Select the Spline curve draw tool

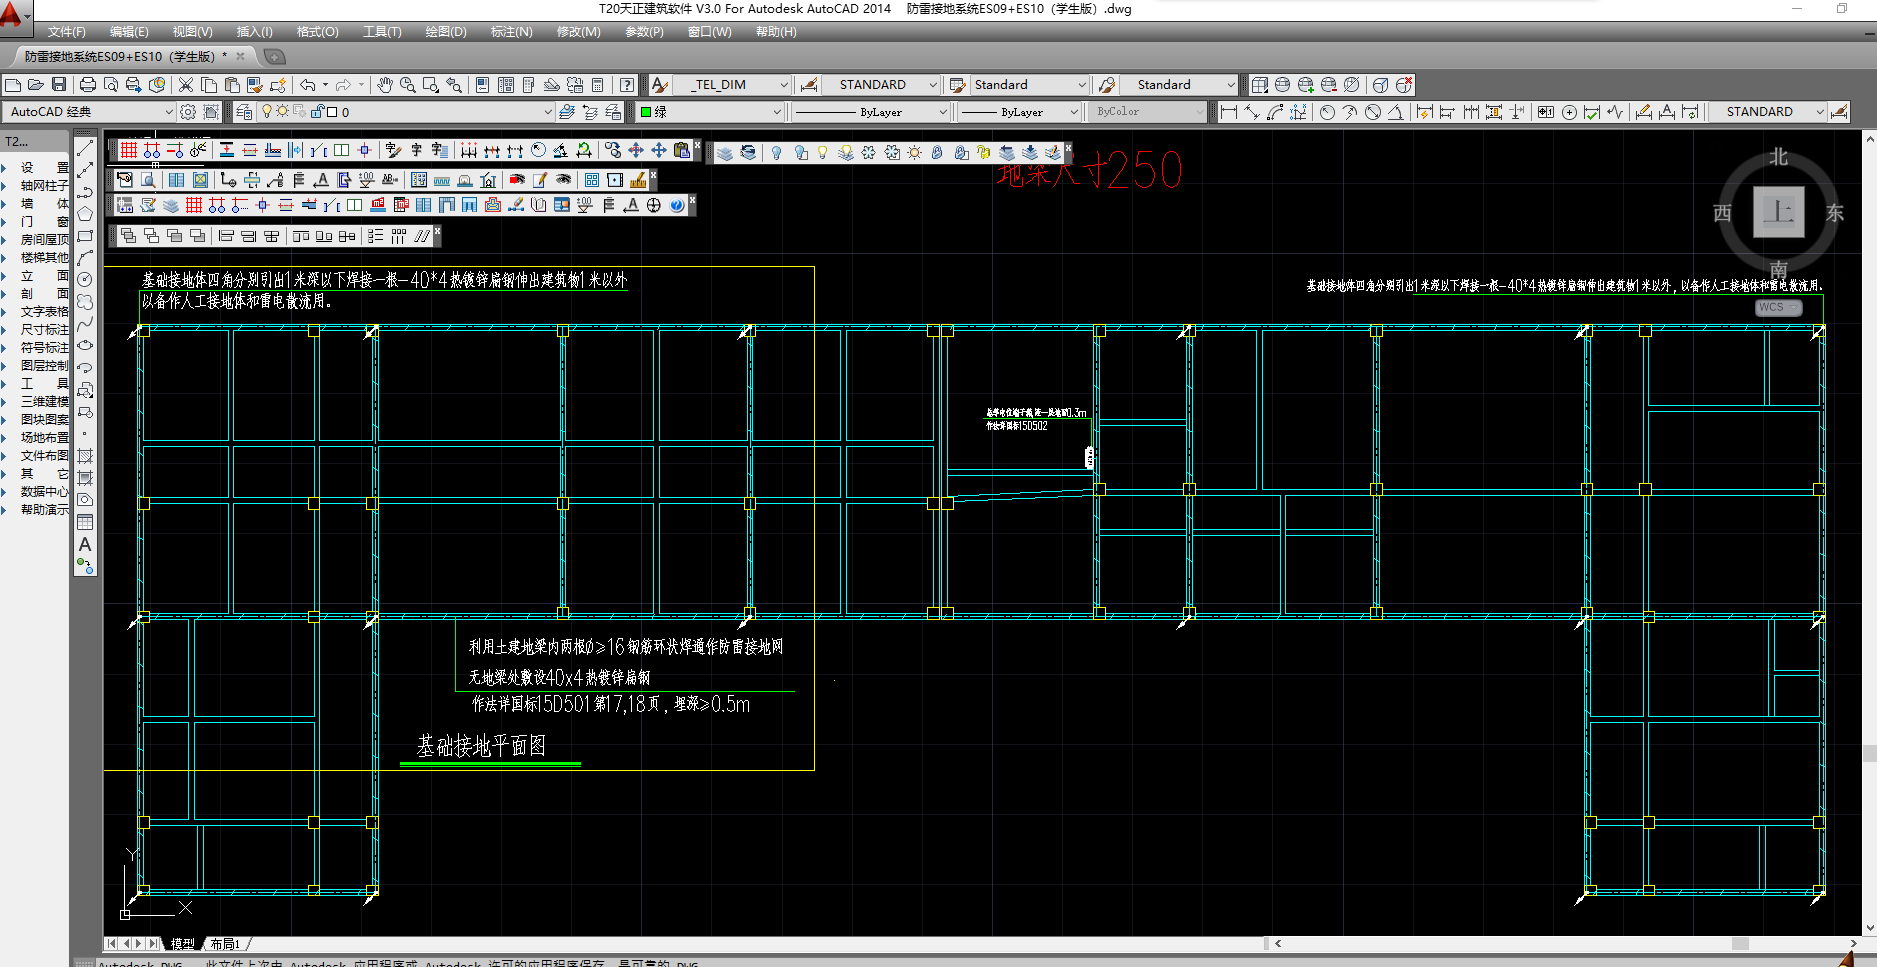85,323
